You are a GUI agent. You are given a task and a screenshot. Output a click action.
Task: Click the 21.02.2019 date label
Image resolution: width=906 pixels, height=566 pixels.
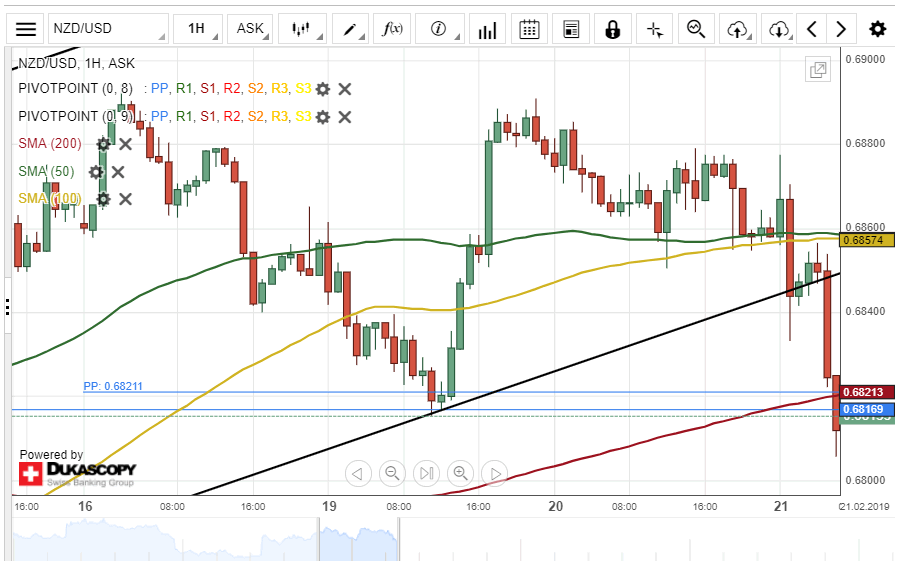tap(864, 507)
